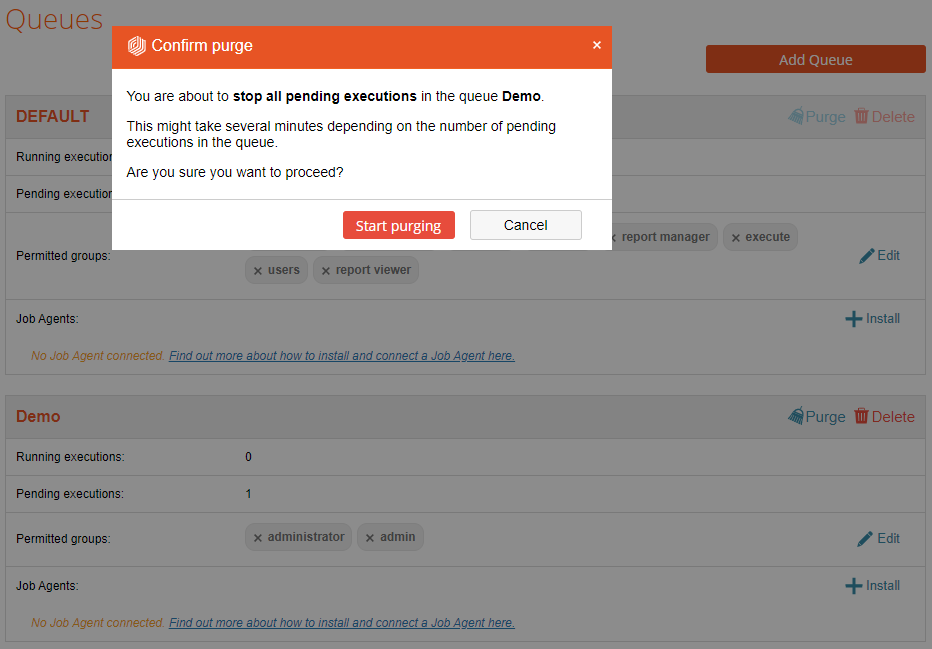Click the Purge broom icon for DEFAULT queue

click(796, 116)
